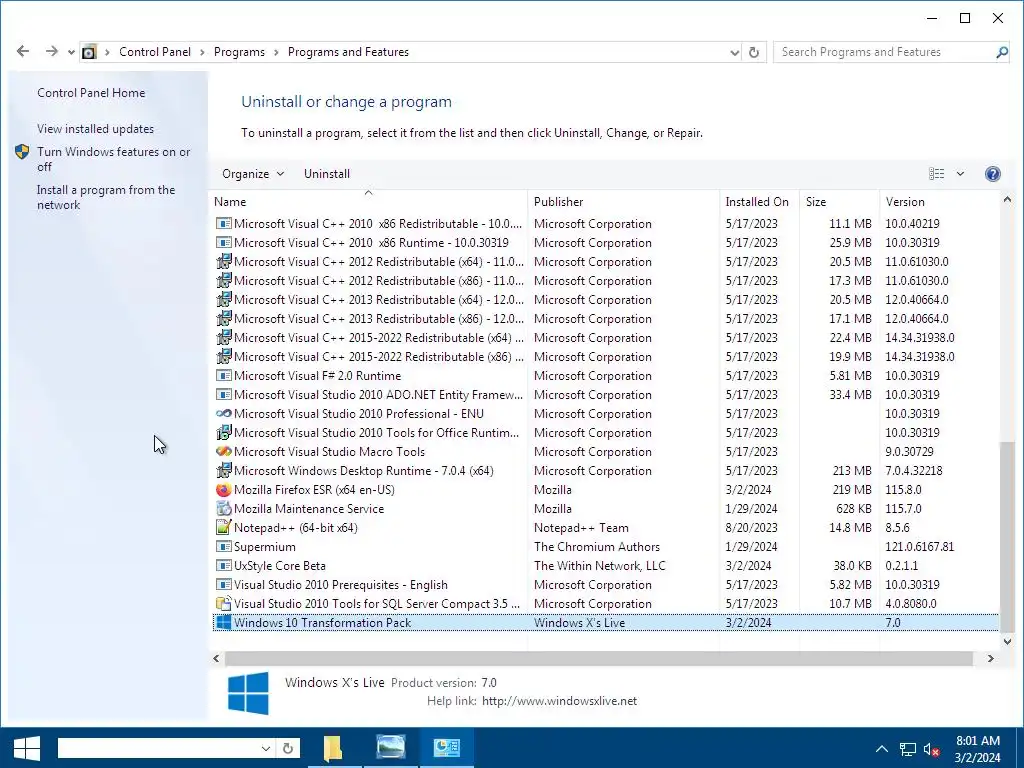
Task: Go back with the left arrow
Action: point(23,52)
